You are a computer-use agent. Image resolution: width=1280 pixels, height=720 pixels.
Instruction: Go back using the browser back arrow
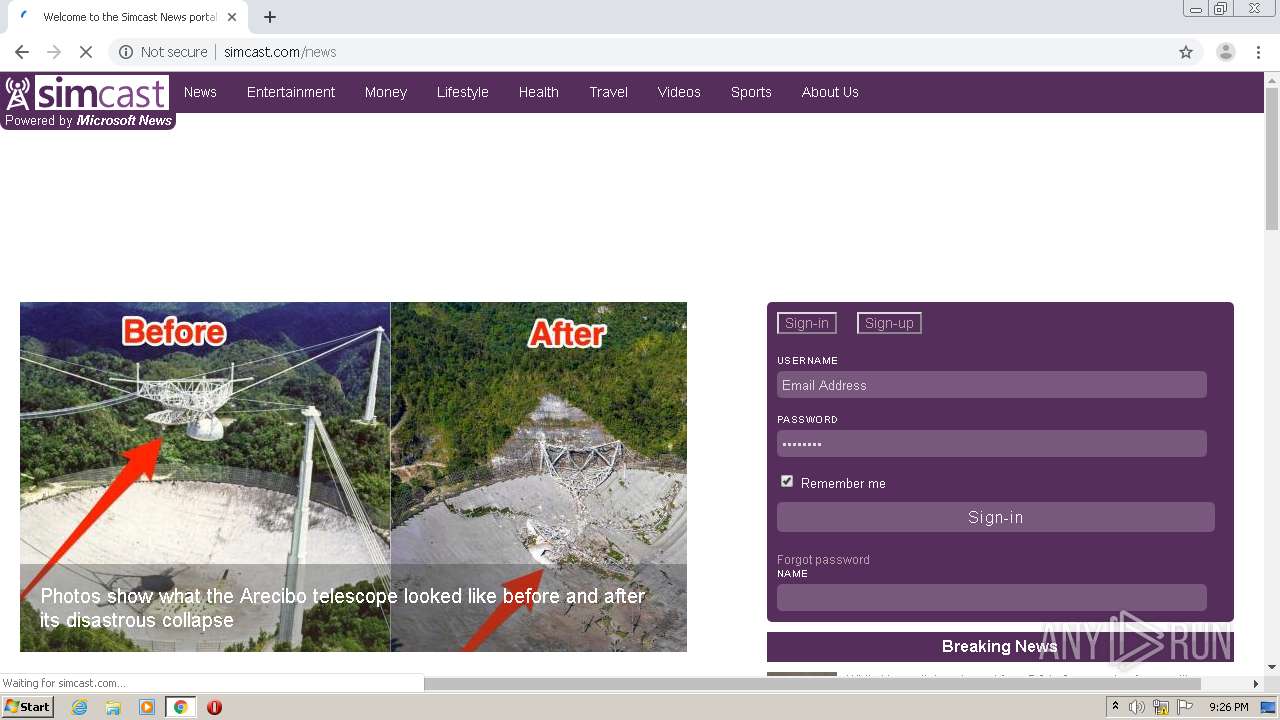[x=22, y=52]
